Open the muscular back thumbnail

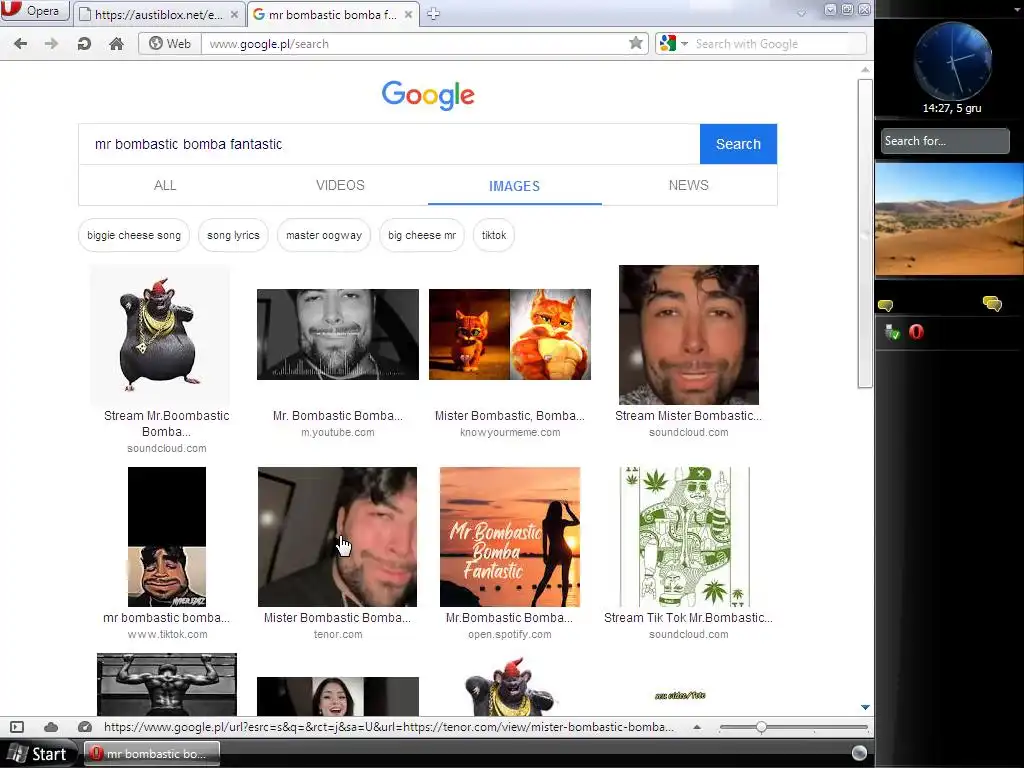pyautogui.click(x=167, y=684)
